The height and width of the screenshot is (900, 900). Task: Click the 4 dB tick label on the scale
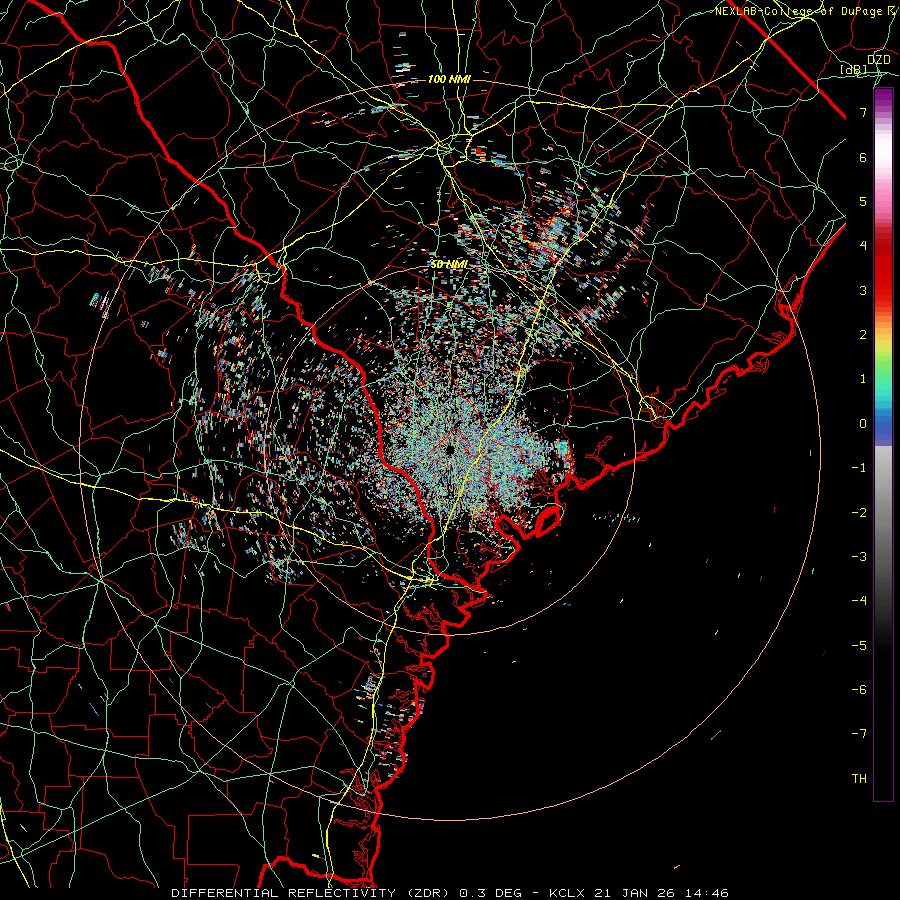(x=863, y=246)
